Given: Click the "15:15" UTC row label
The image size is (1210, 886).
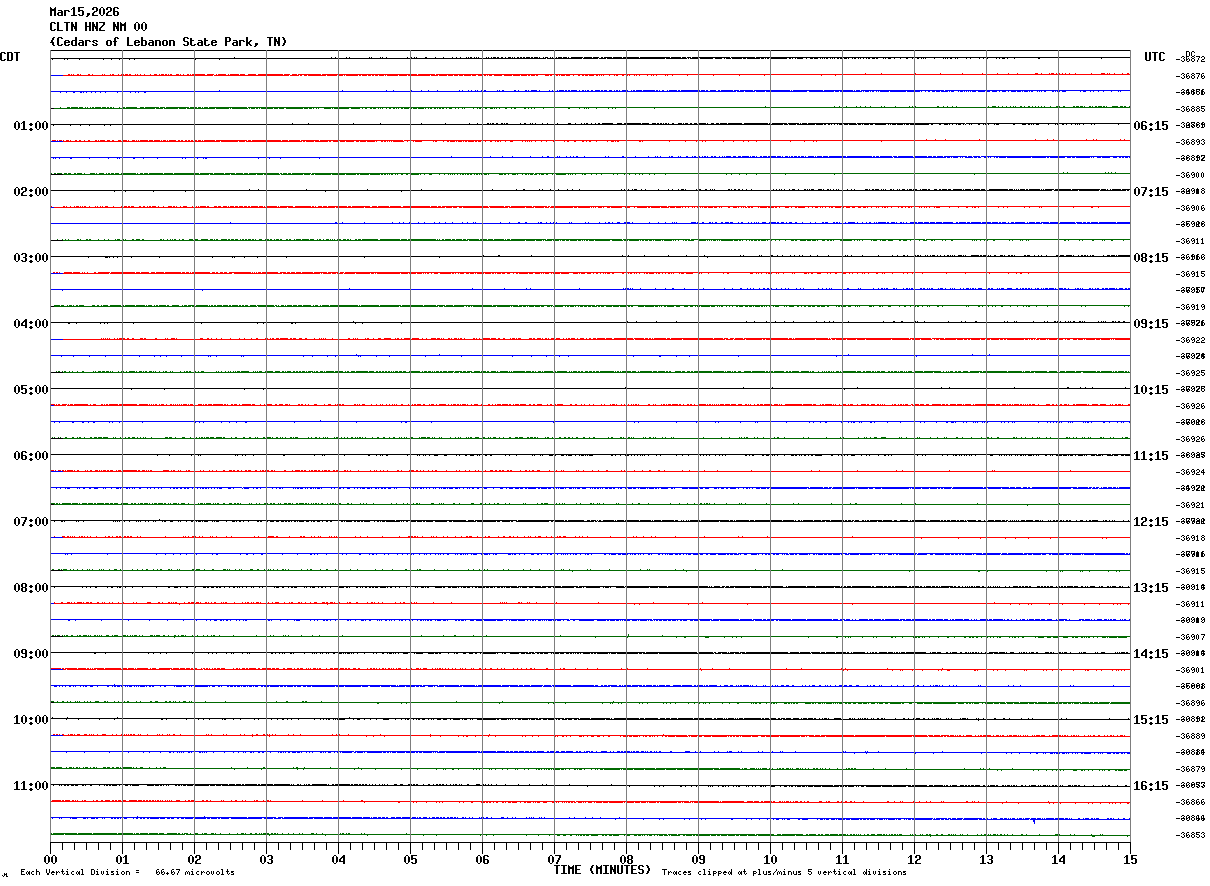Looking at the screenshot, I should pos(1150,720).
